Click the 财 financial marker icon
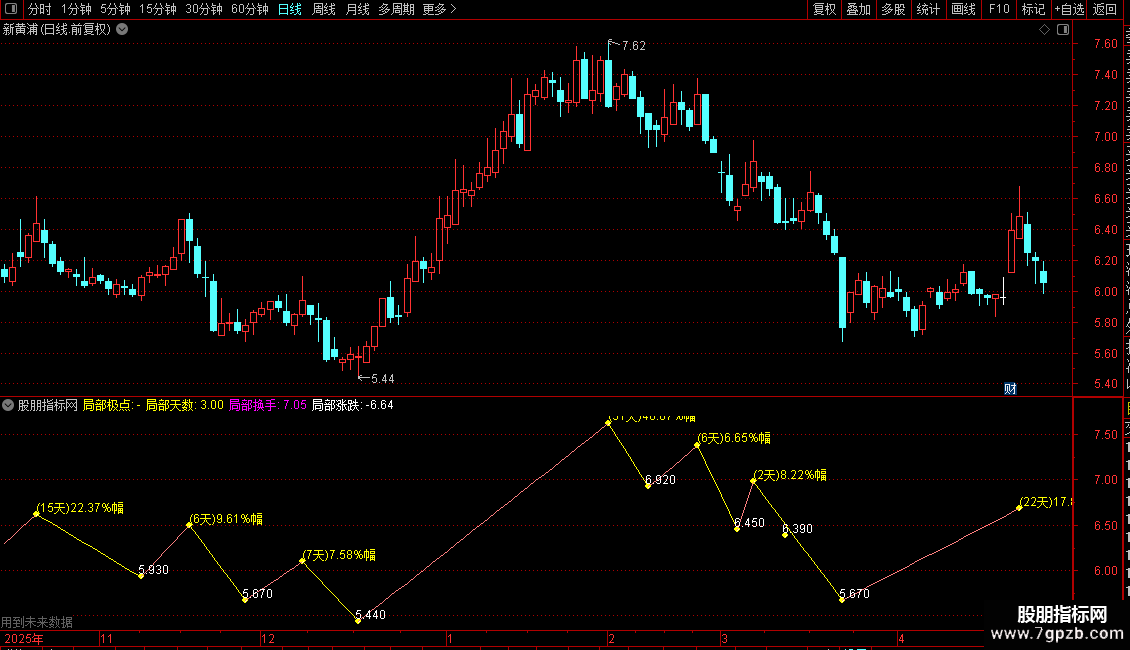Screen dimensions: 1130x650 pos(1010,388)
